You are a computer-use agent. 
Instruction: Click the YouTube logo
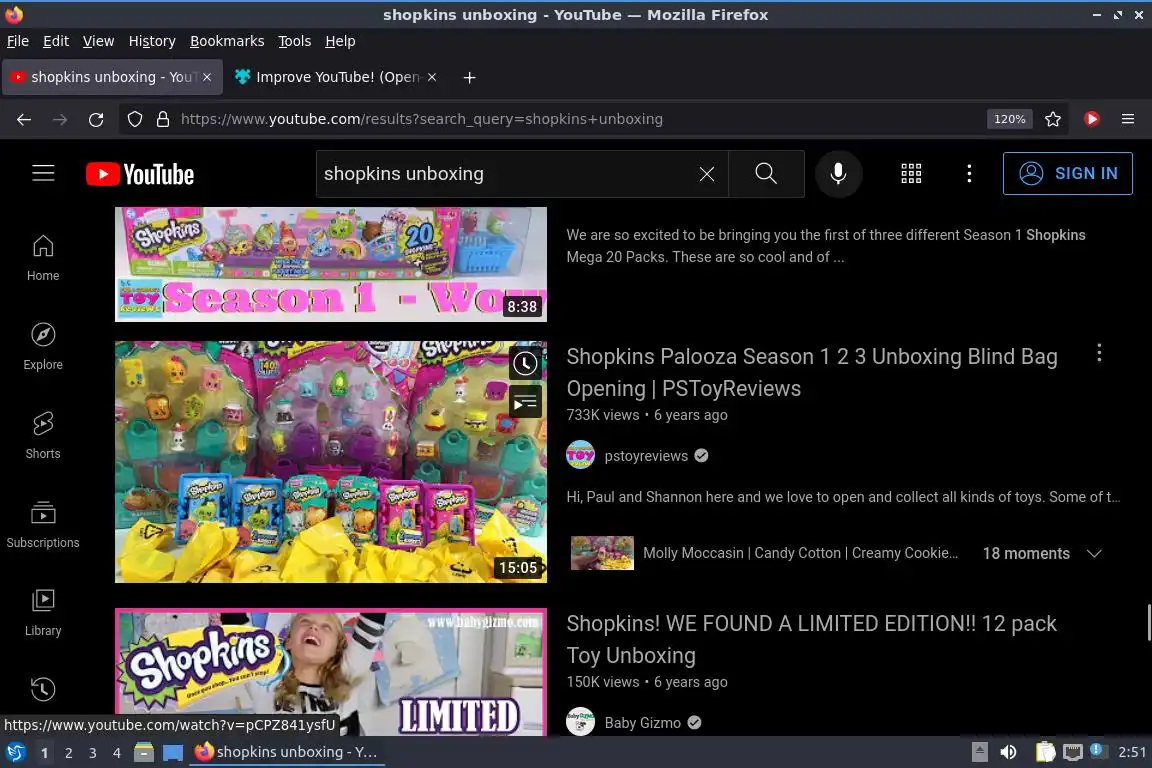point(140,174)
